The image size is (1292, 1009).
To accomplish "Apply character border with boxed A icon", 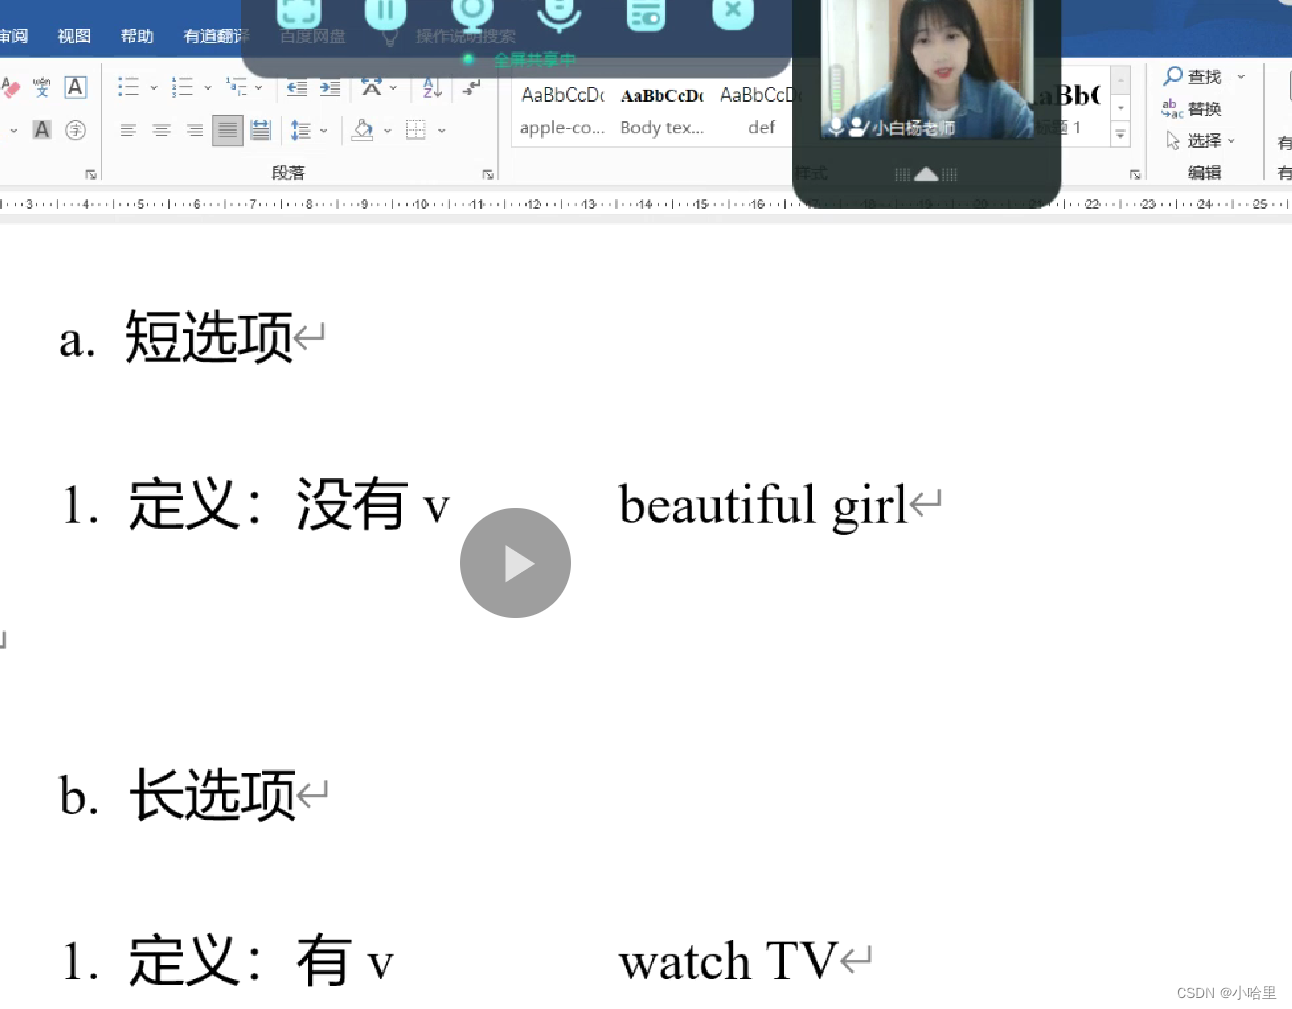I will [x=75, y=87].
